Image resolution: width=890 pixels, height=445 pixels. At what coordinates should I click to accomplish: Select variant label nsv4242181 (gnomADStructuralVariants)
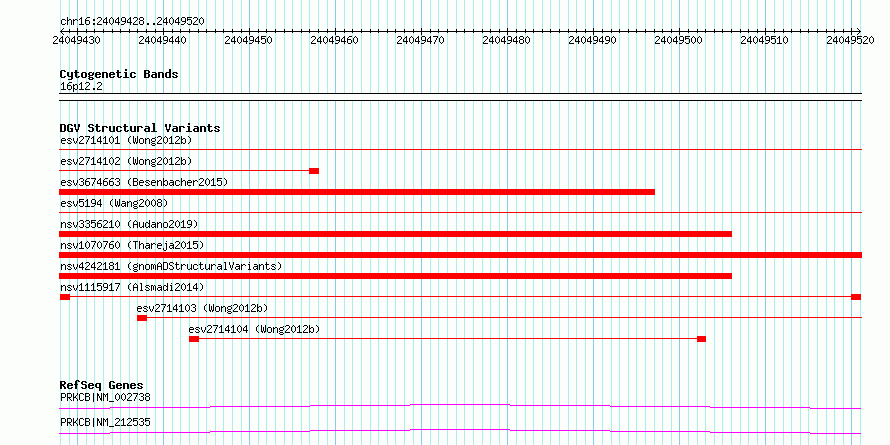(x=171, y=266)
